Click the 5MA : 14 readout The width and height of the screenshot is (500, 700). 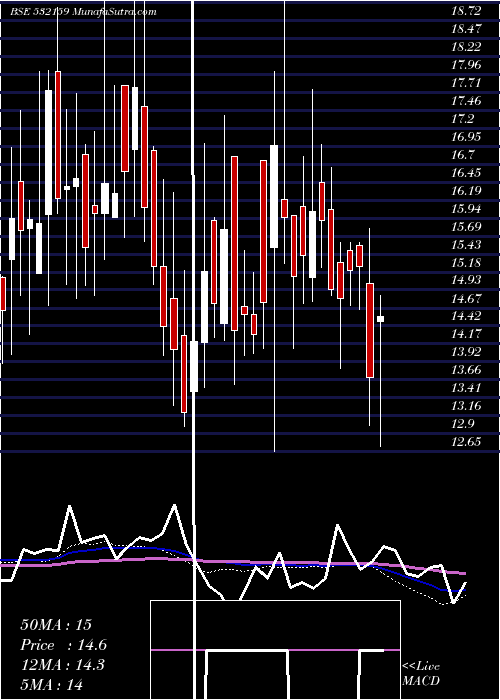(52, 684)
